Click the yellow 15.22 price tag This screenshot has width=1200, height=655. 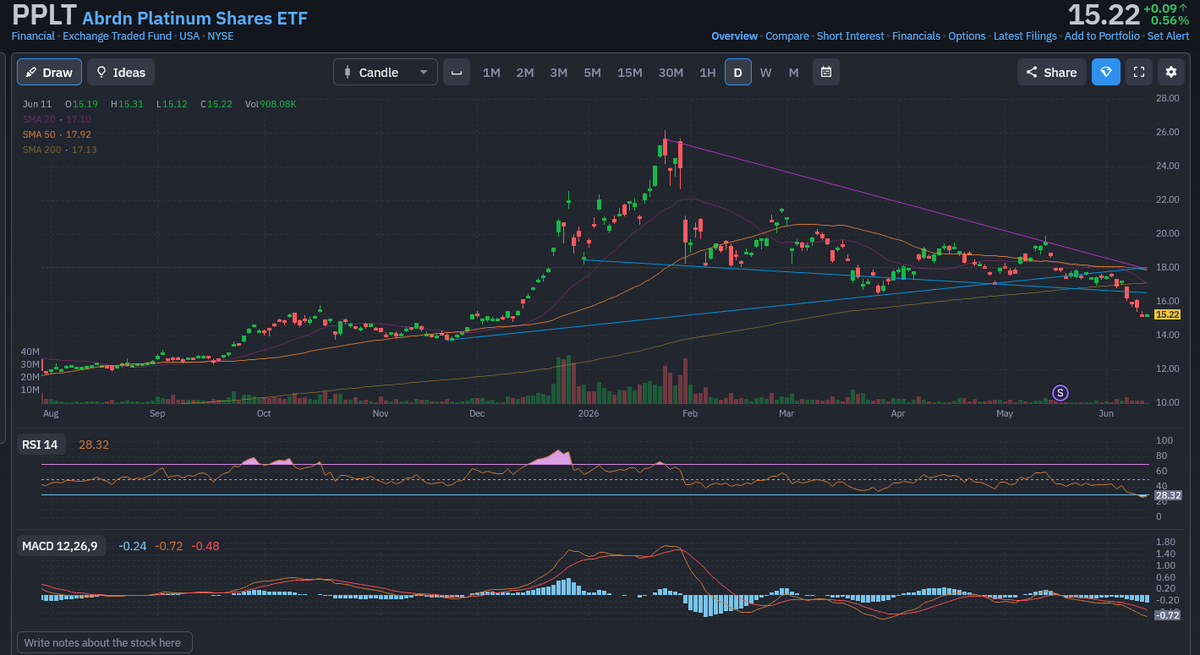[1168, 314]
